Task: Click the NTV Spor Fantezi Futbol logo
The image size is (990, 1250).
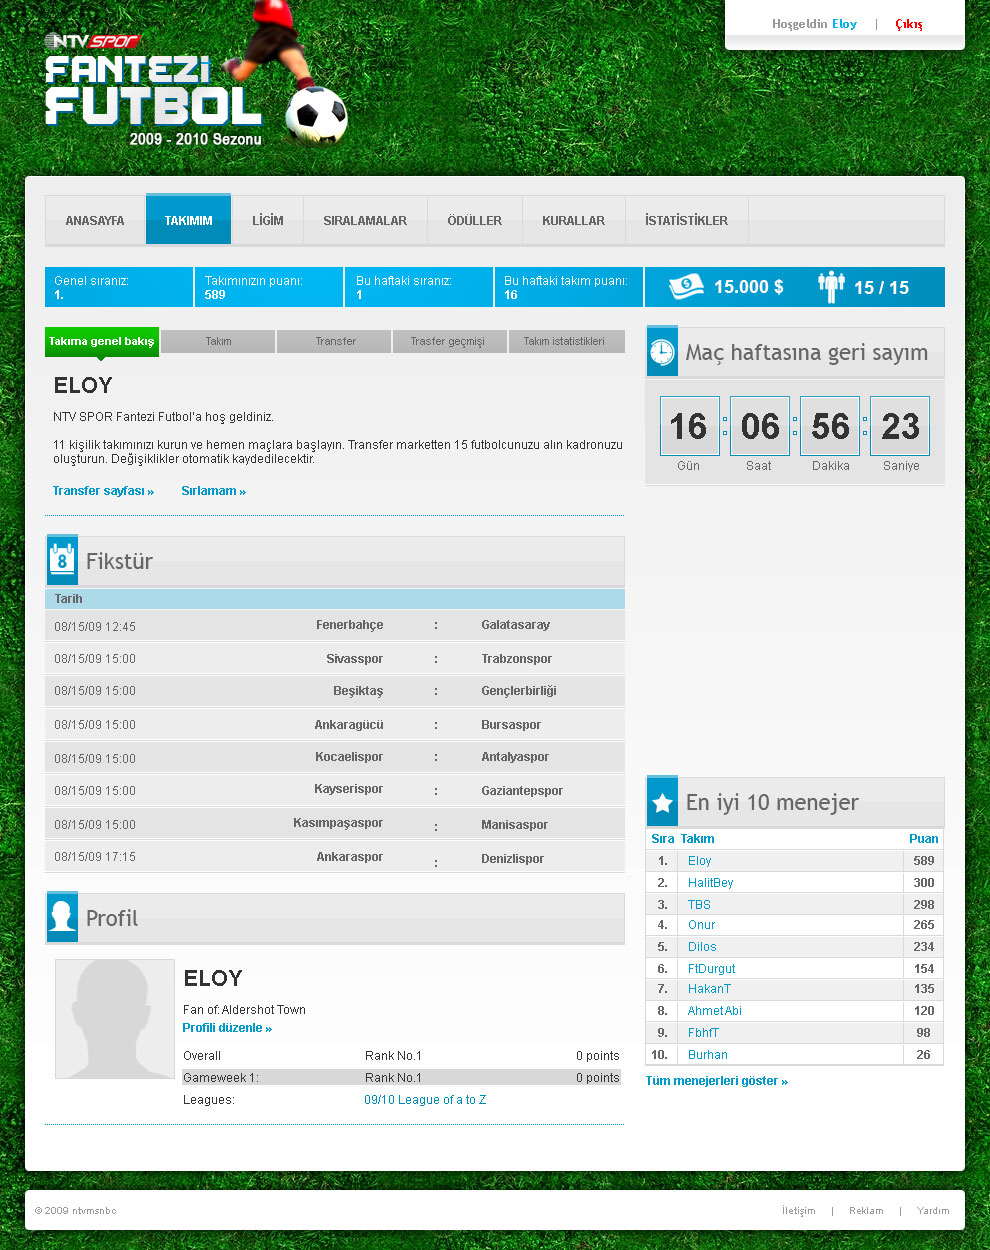Action: (x=153, y=90)
